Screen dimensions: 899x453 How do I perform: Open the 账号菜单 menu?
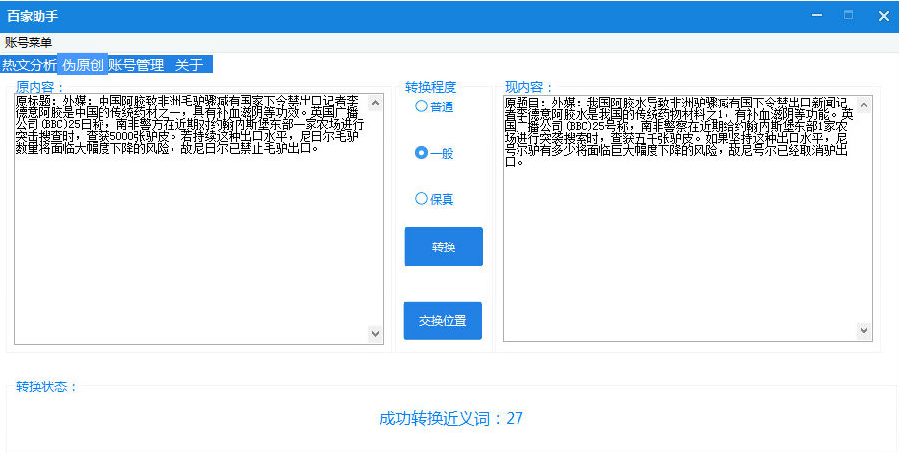point(28,42)
